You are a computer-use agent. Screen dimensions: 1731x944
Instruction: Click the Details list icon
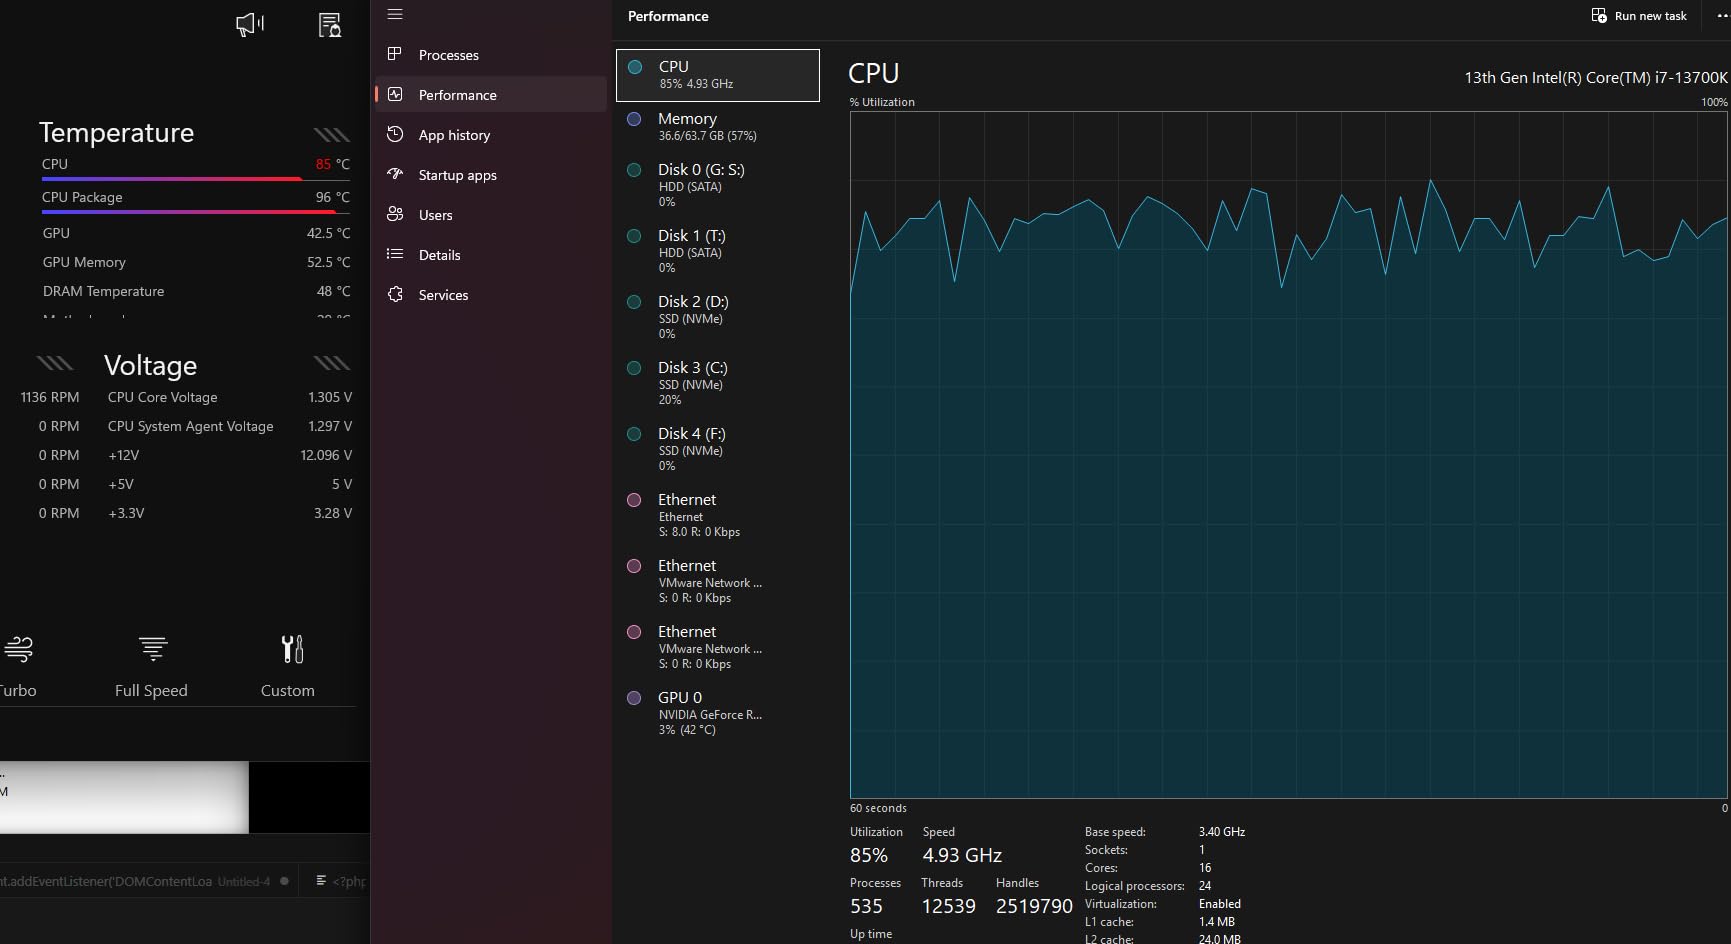pos(395,254)
